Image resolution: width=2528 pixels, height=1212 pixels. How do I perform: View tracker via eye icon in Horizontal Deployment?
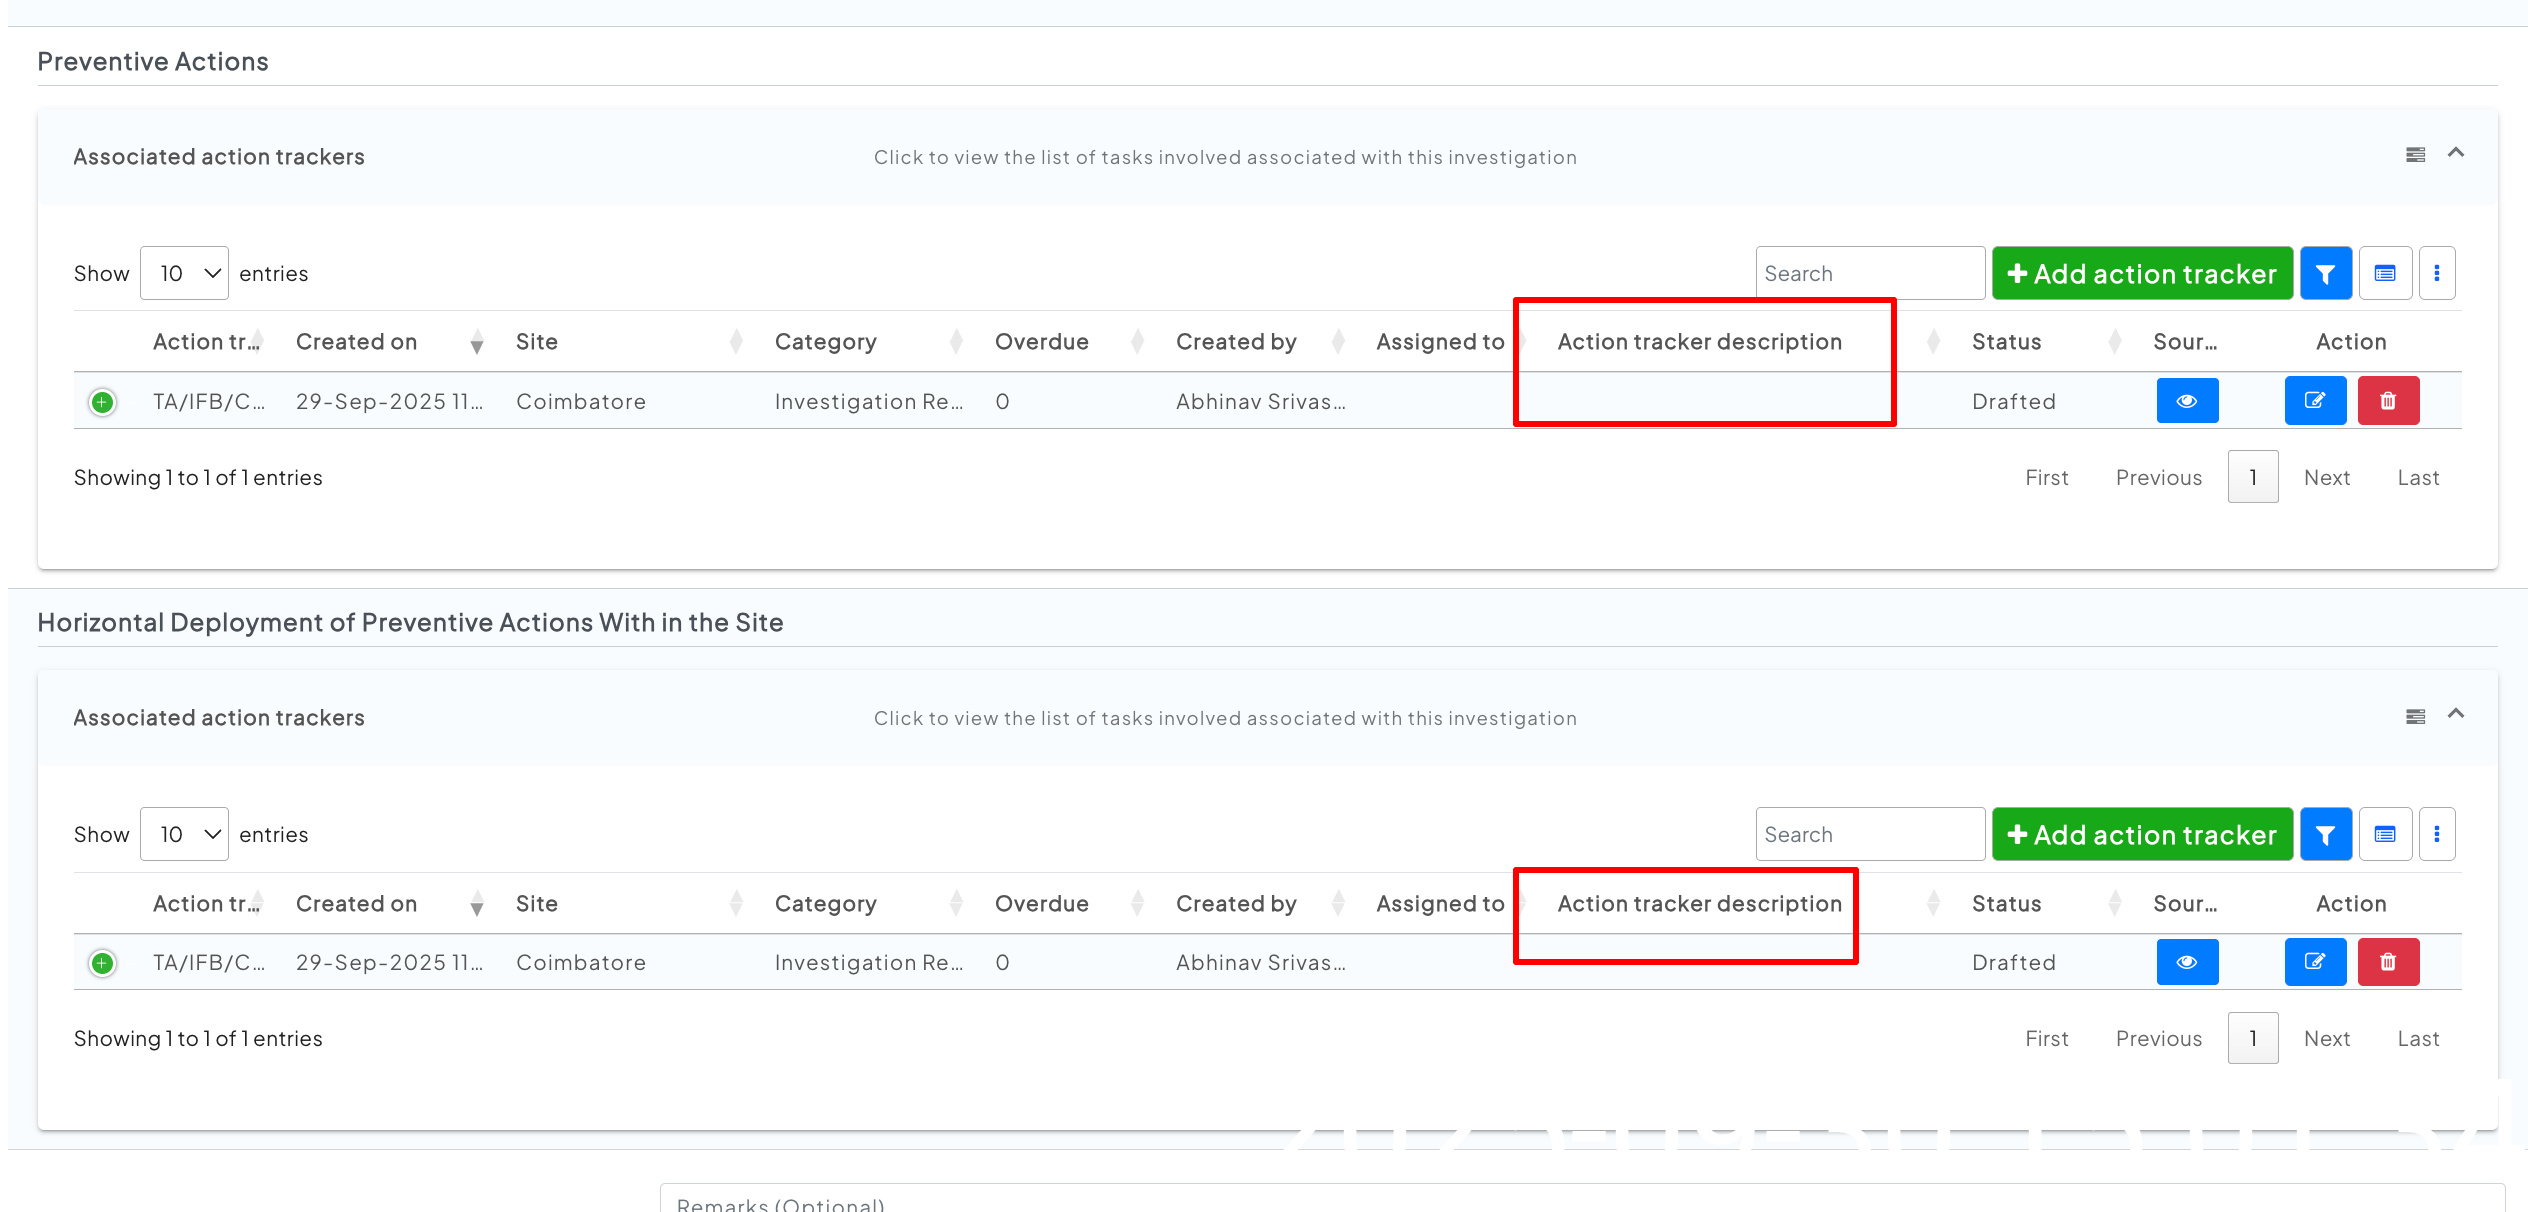(x=2187, y=962)
